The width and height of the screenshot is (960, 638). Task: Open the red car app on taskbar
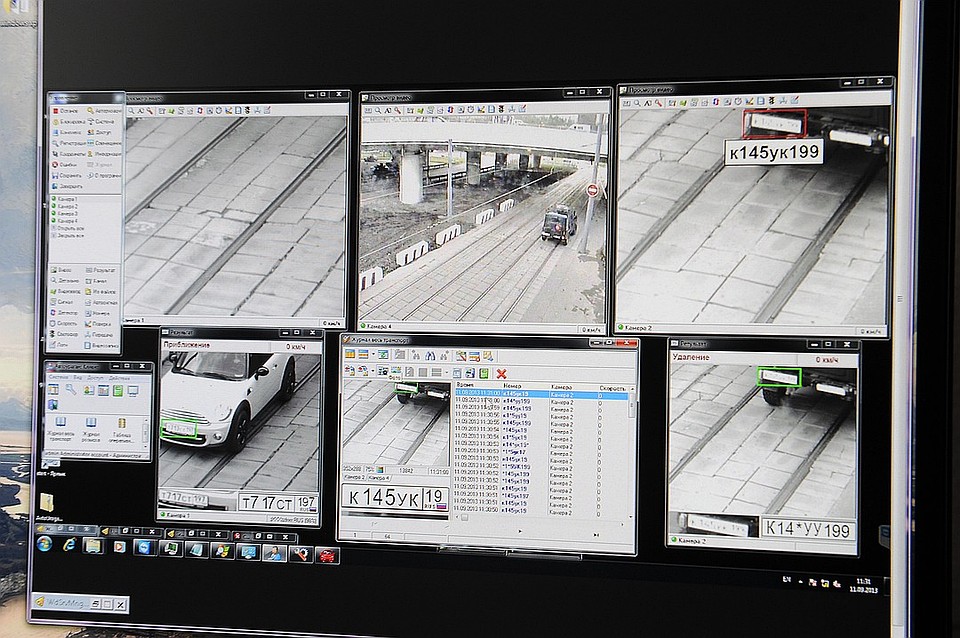[x=327, y=555]
